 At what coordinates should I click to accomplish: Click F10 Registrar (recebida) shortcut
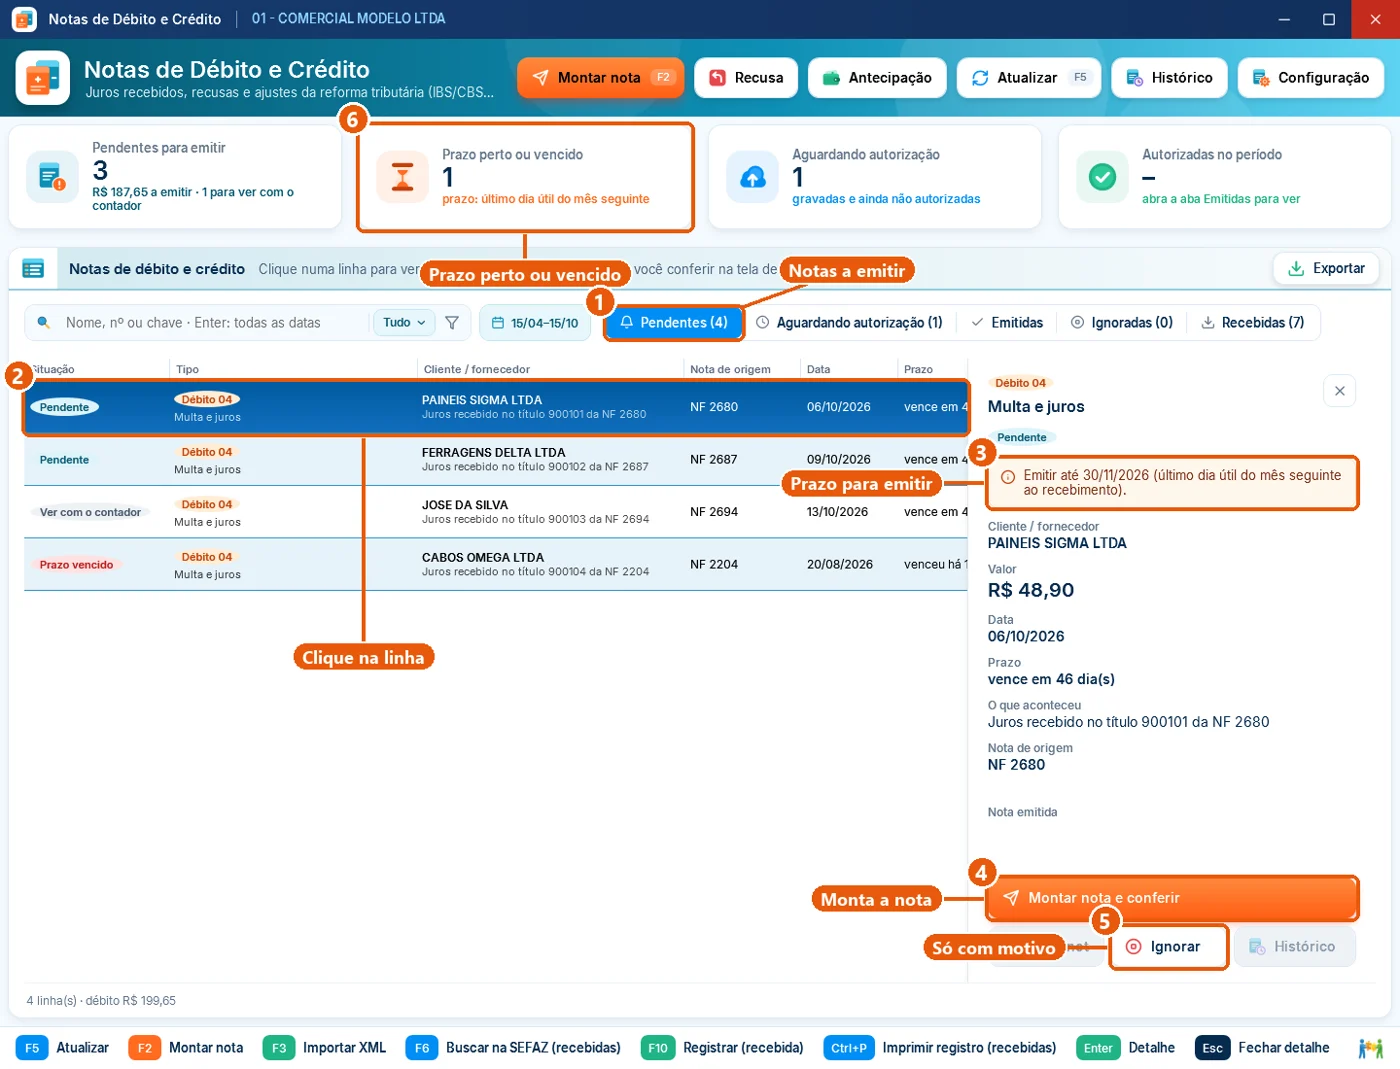722,1048
